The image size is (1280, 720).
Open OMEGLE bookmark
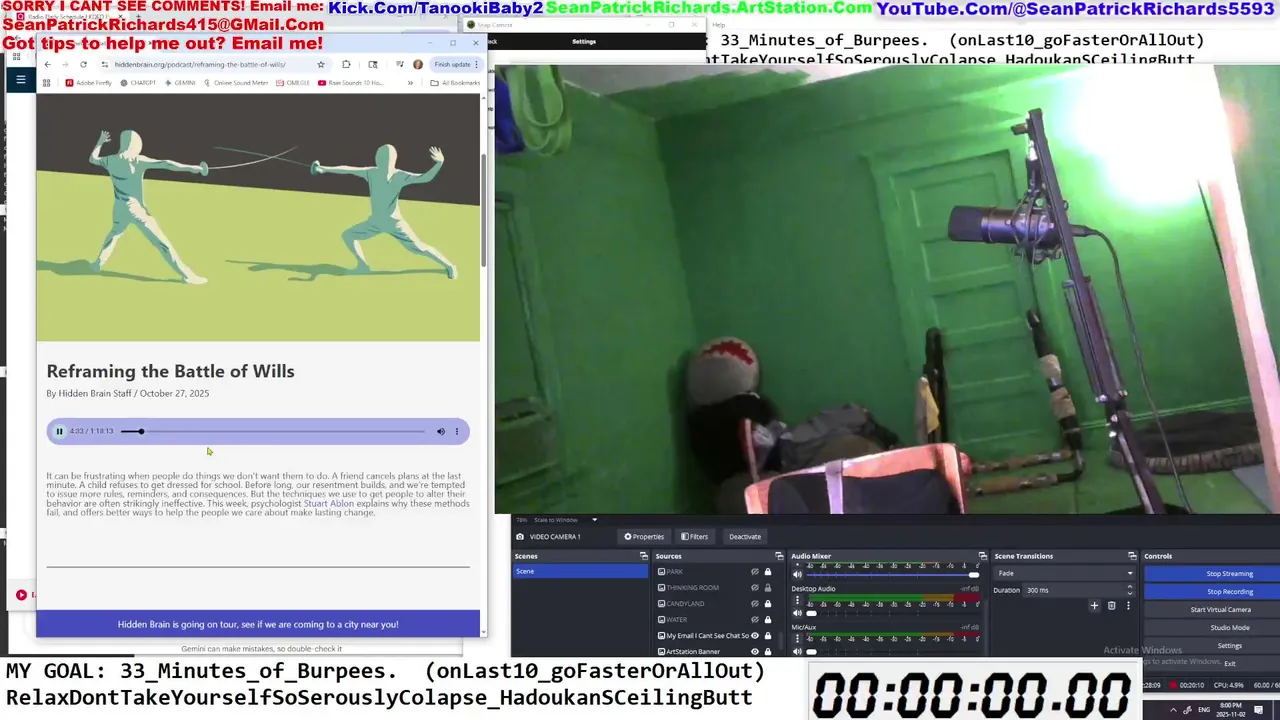[x=293, y=83]
